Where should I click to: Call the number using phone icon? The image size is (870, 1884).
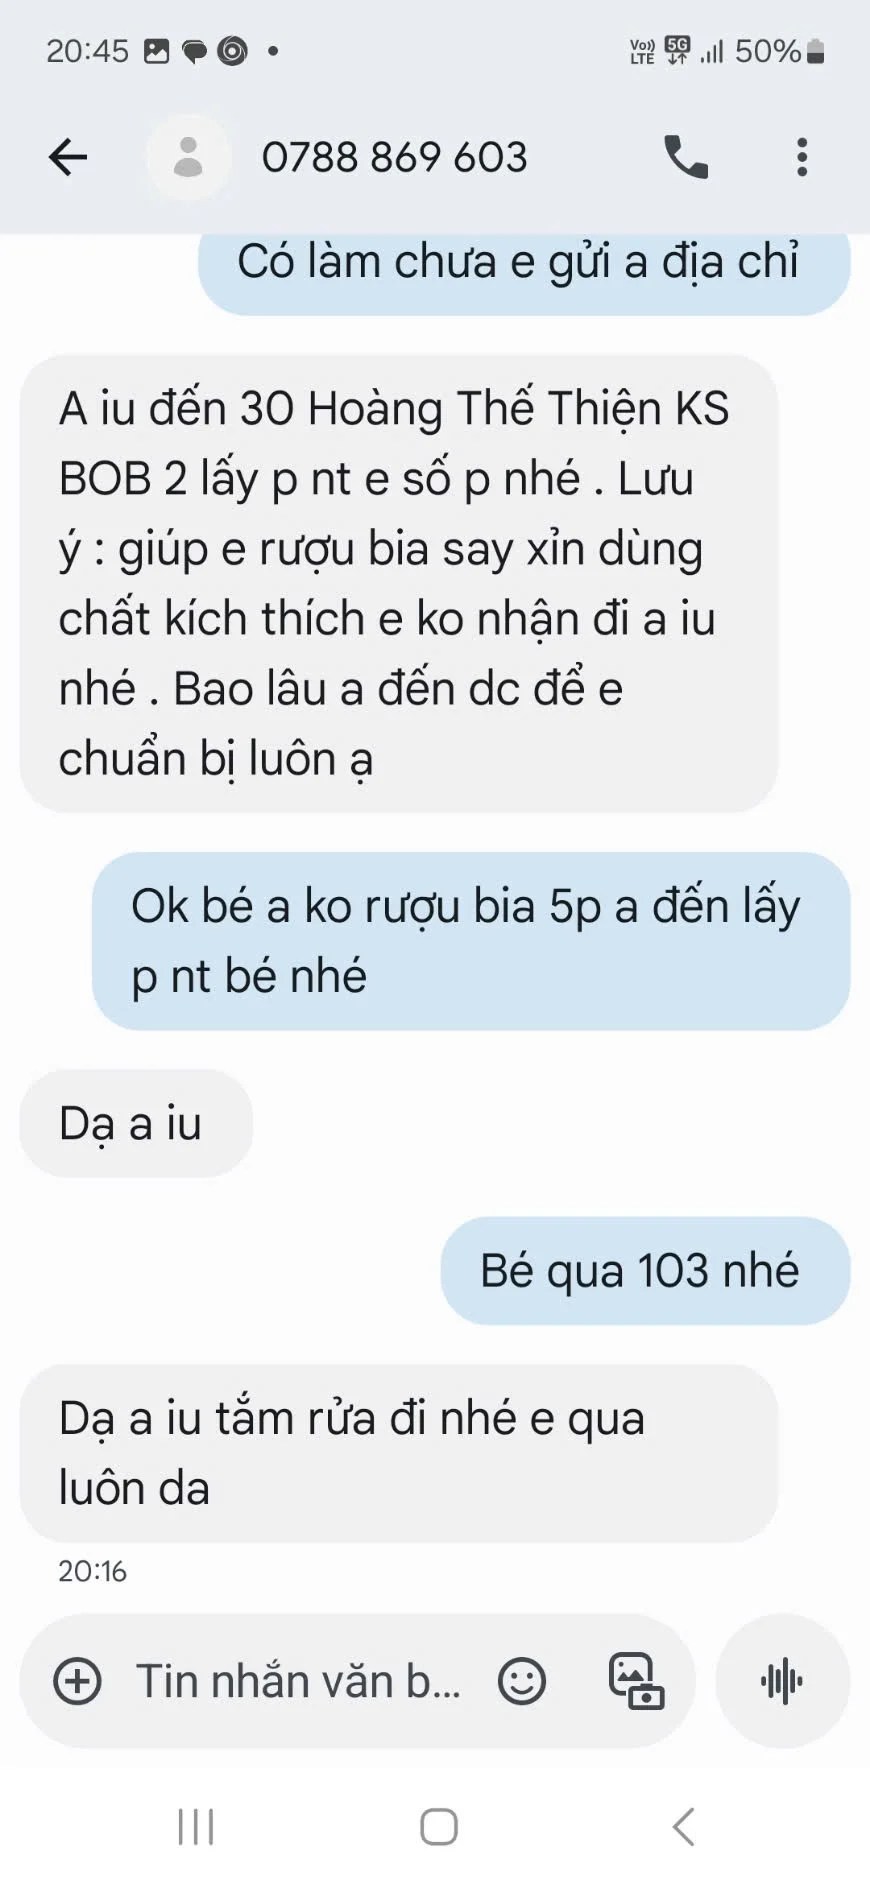click(686, 157)
